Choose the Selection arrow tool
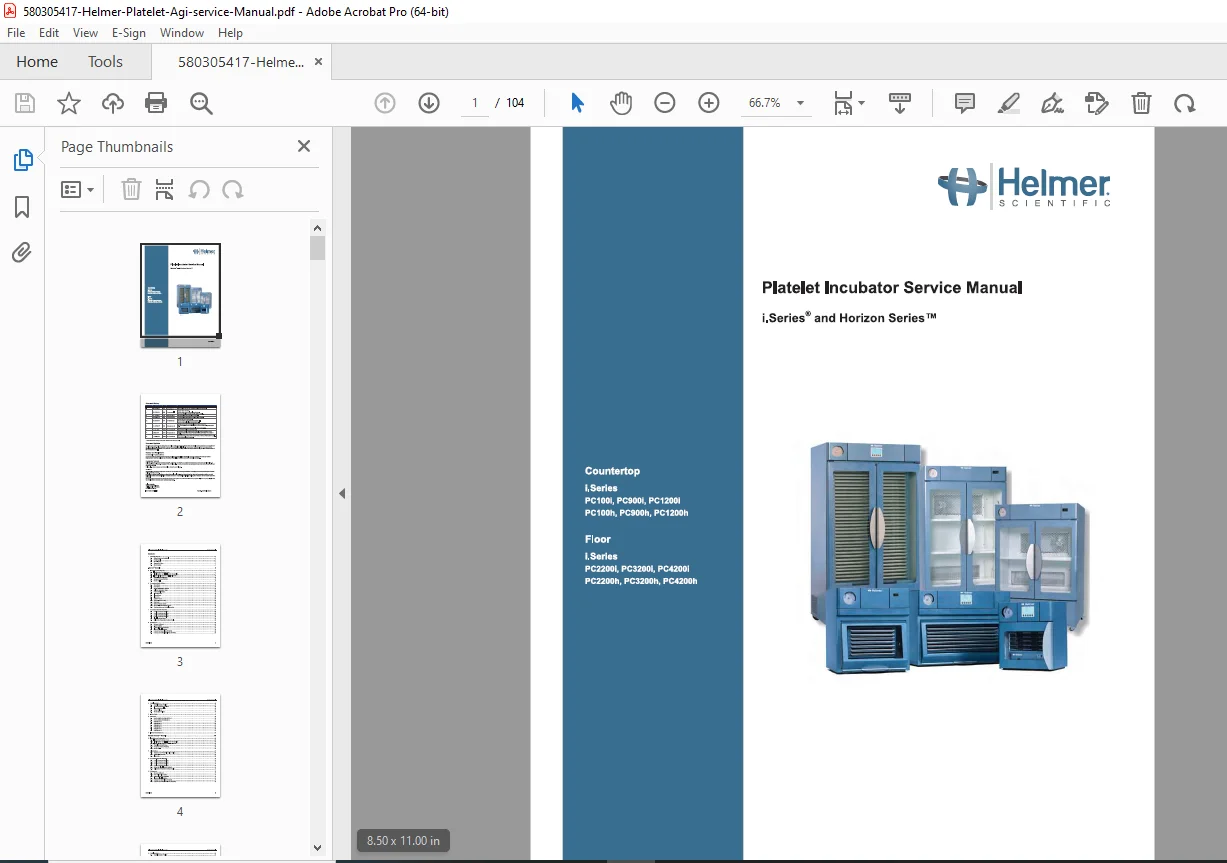Viewport: 1227px width, 863px height. [577, 103]
